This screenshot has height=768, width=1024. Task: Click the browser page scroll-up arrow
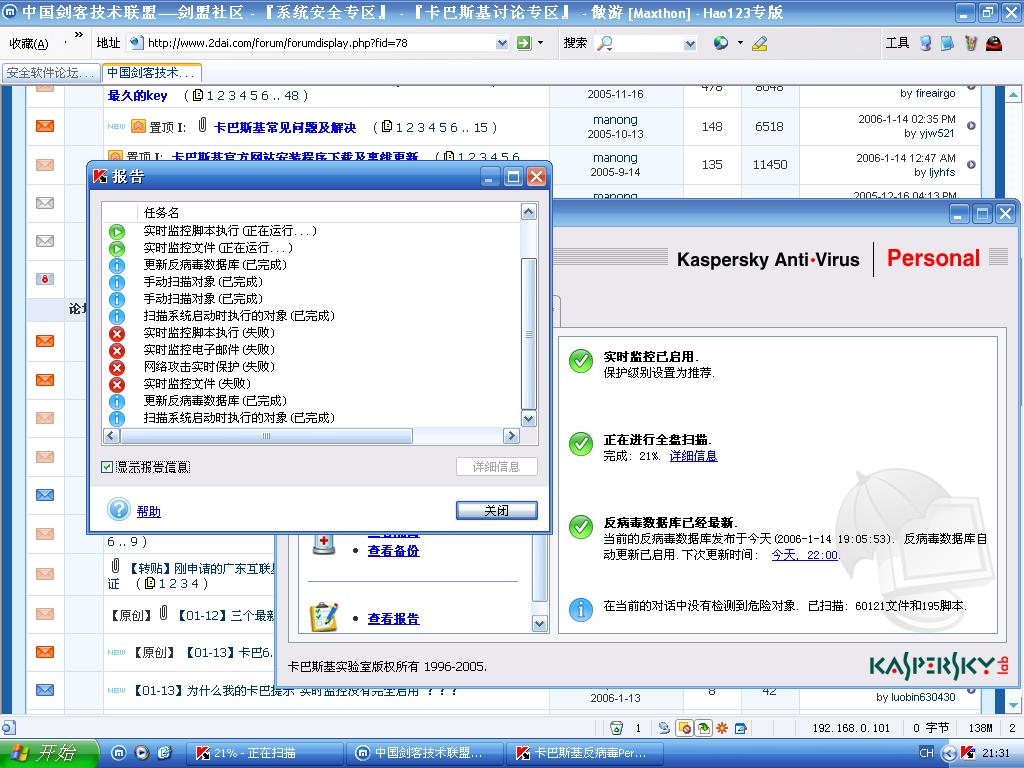(x=1013, y=95)
